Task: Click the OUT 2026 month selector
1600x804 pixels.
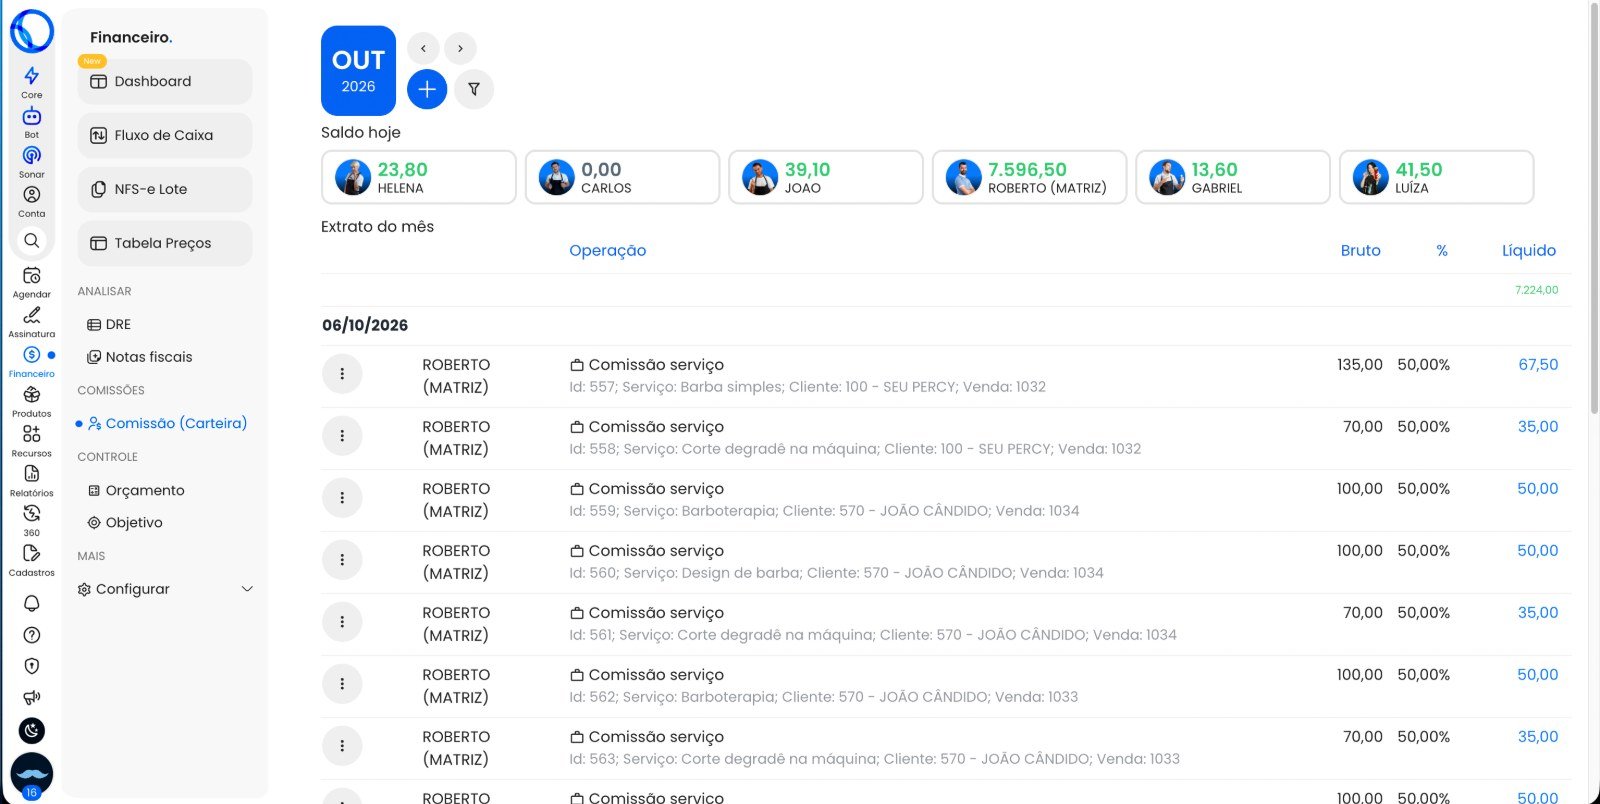Action: [x=358, y=71]
